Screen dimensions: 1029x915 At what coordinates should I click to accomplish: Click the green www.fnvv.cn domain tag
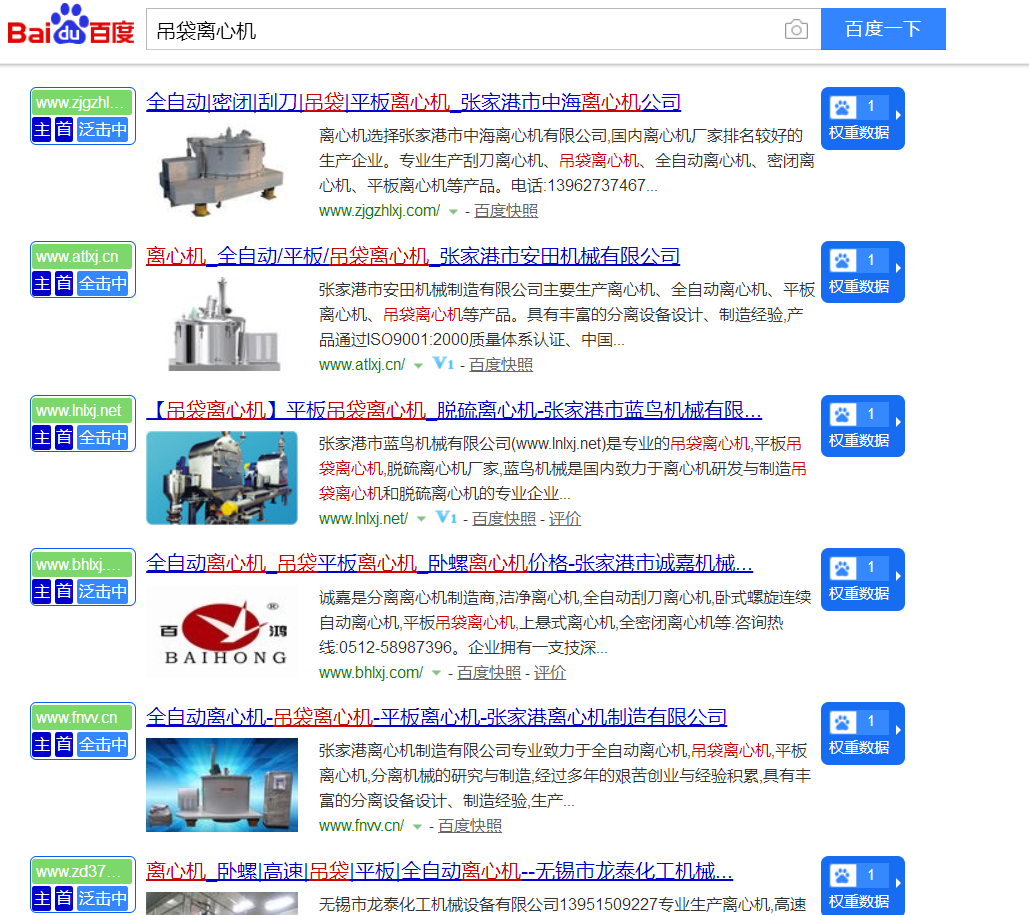click(x=83, y=717)
